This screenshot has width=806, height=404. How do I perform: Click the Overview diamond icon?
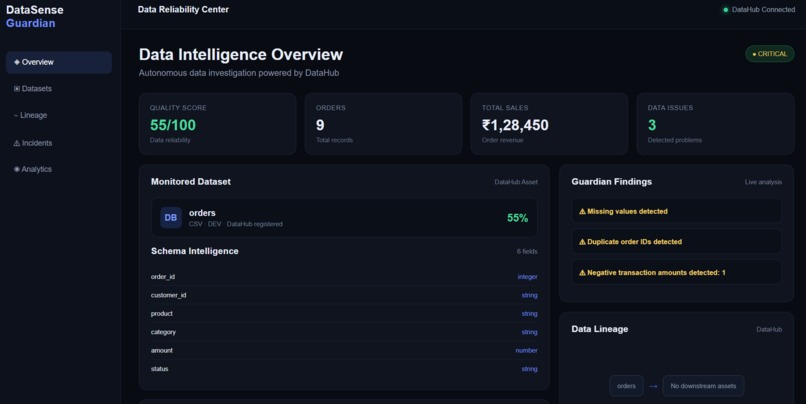click(x=17, y=62)
